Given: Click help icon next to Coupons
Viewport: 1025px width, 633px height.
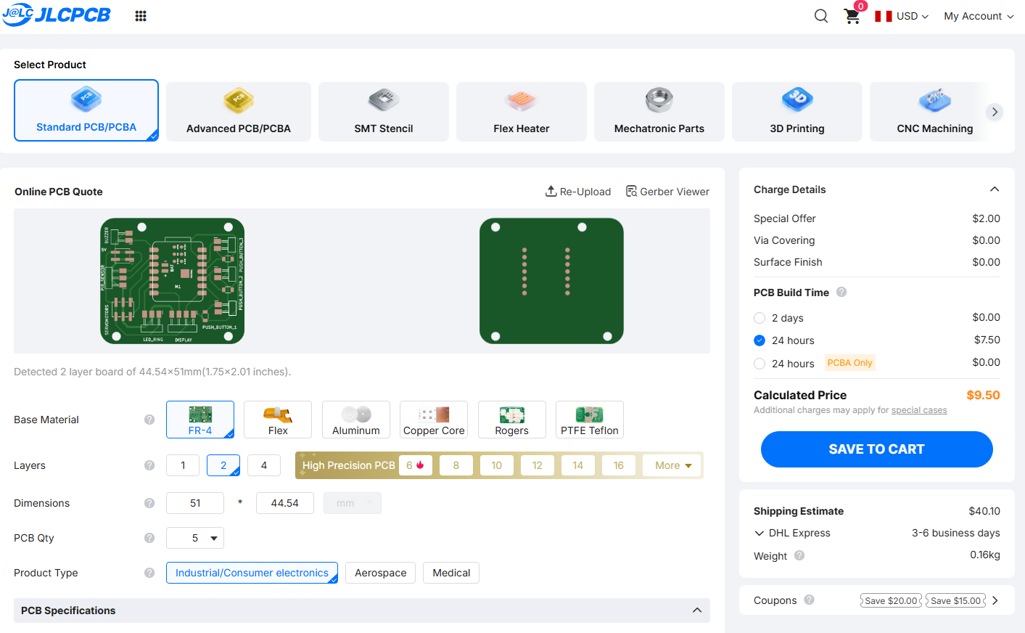Looking at the screenshot, I should click(809, 600).
